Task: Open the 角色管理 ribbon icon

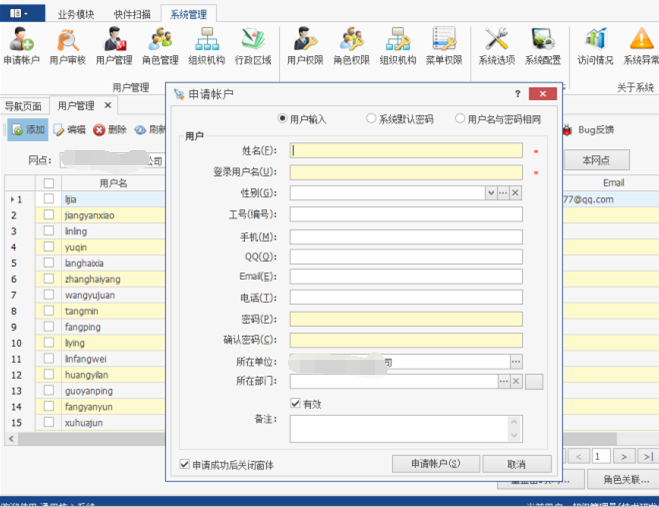Action: point(160,45)
